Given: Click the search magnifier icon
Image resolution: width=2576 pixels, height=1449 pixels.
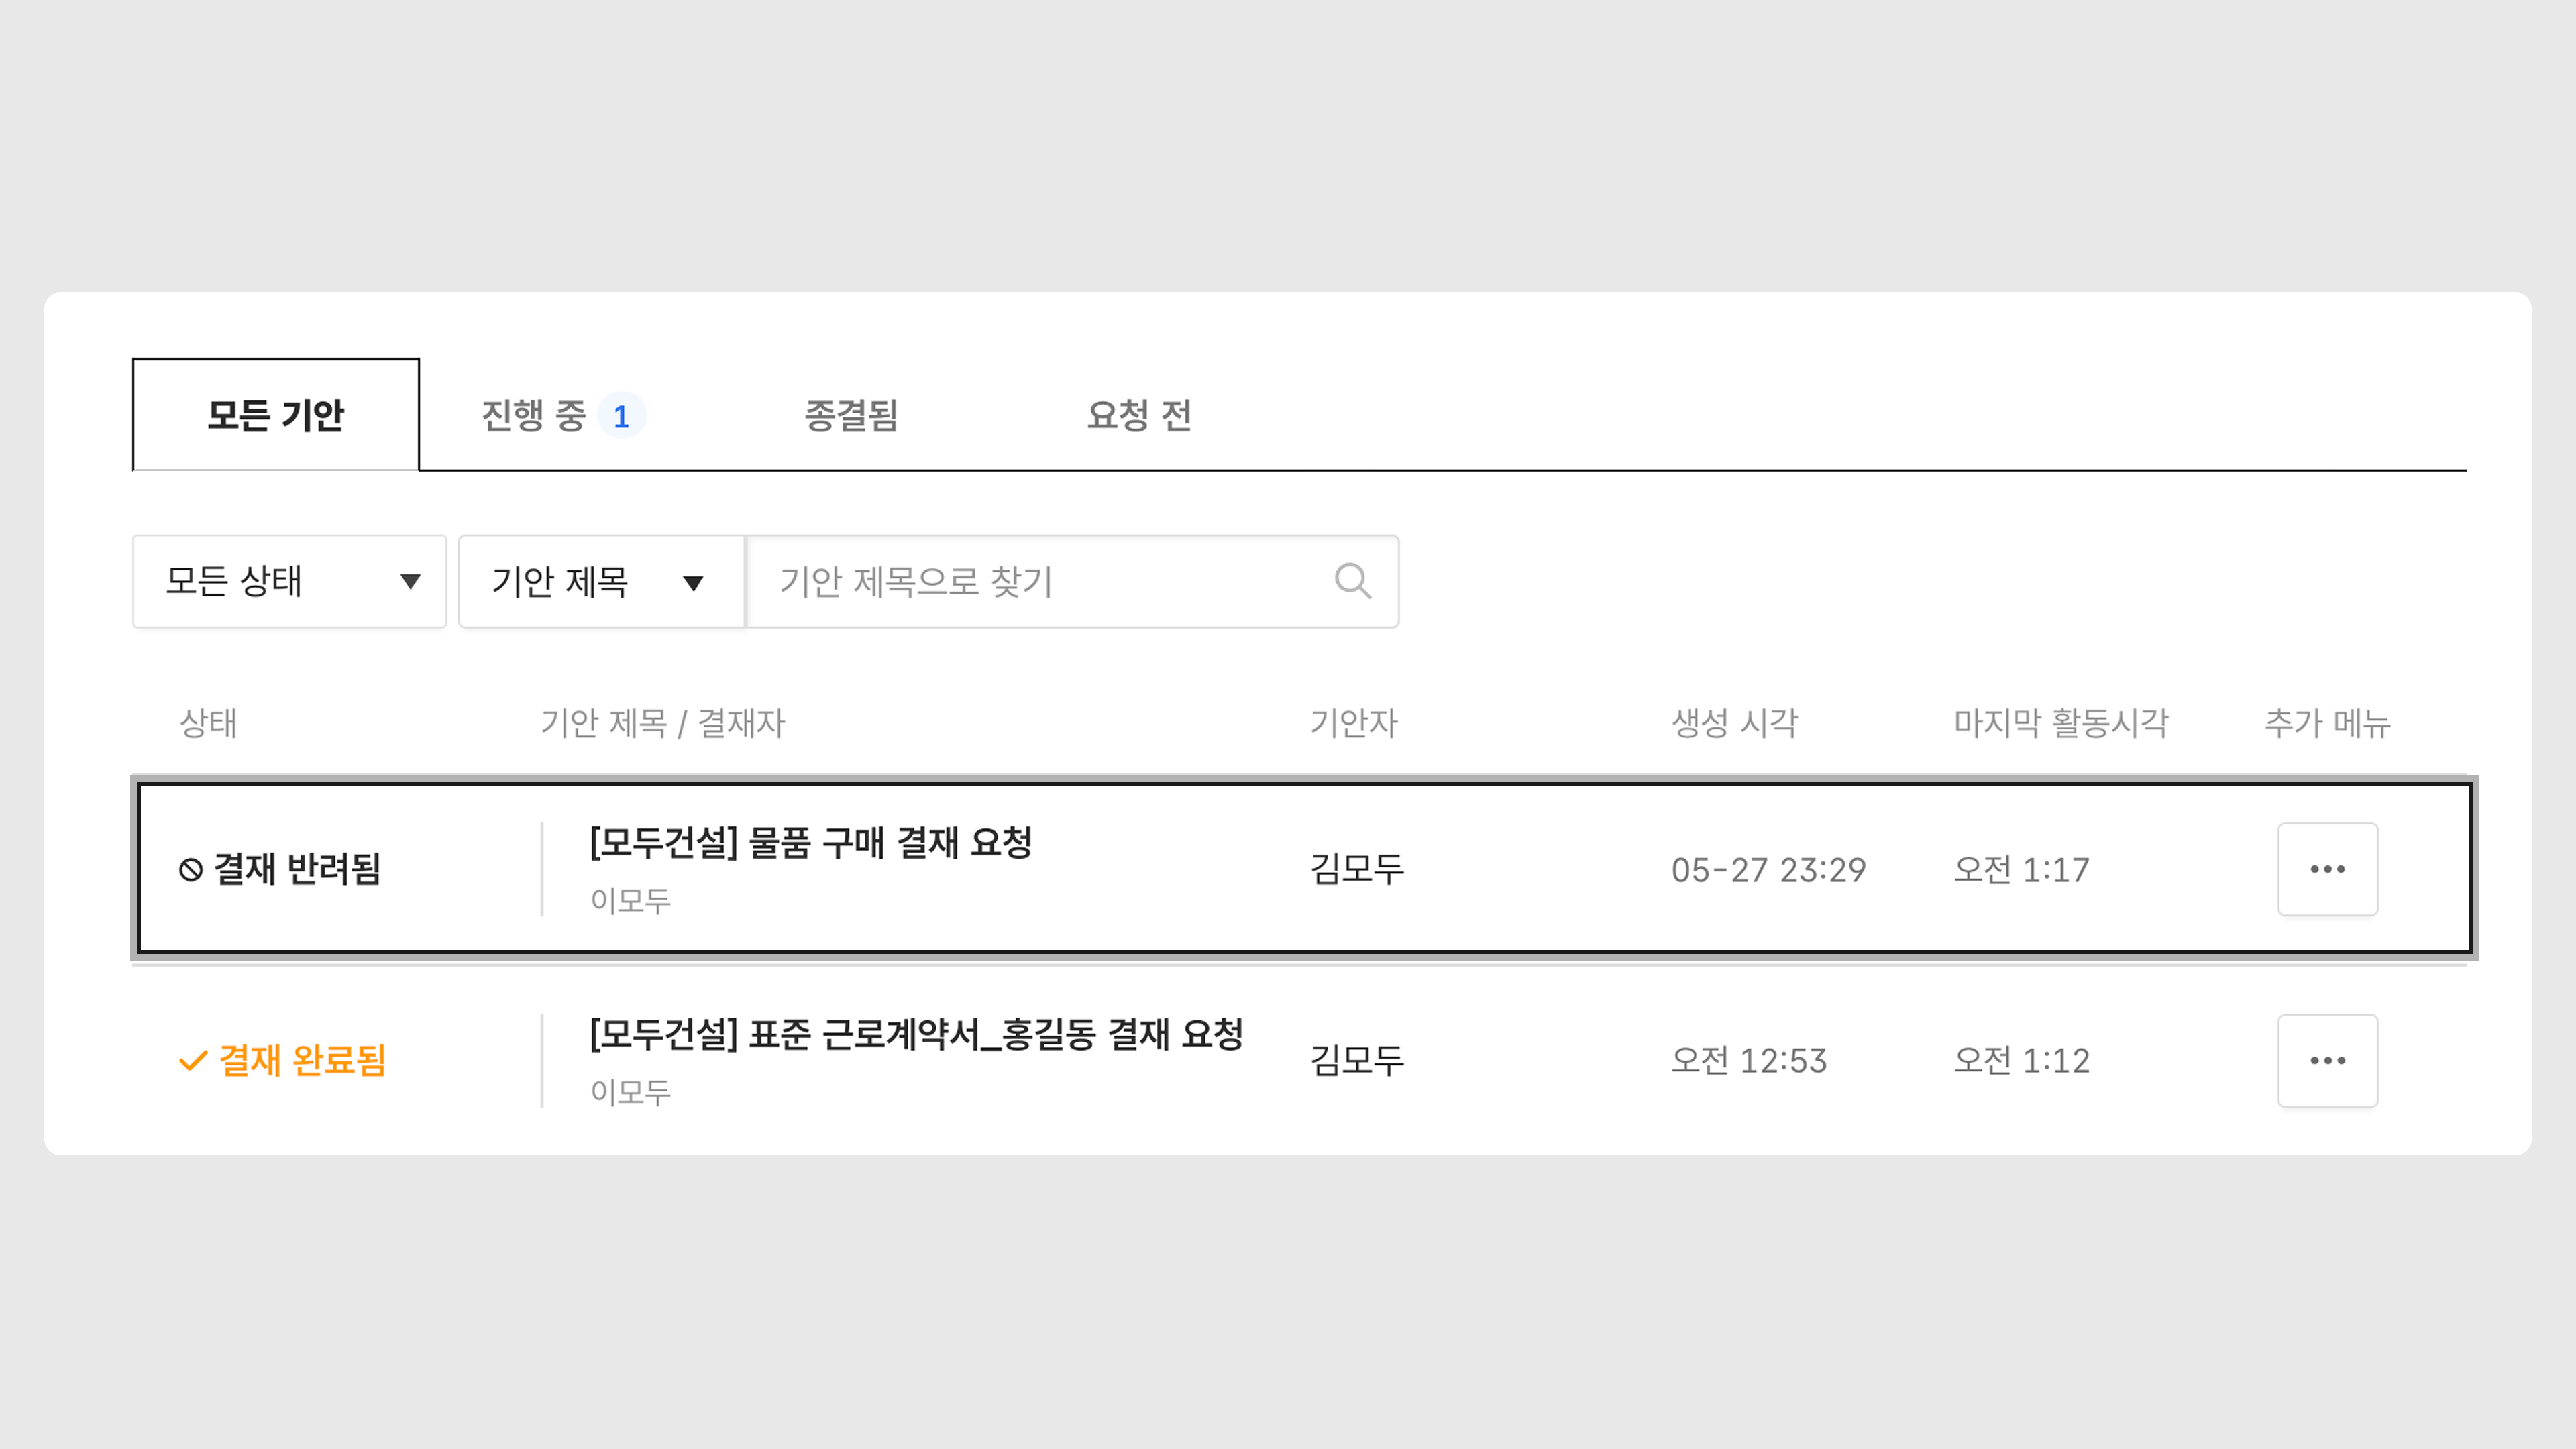Looking at the screenshot, I should click(1352, 581).
